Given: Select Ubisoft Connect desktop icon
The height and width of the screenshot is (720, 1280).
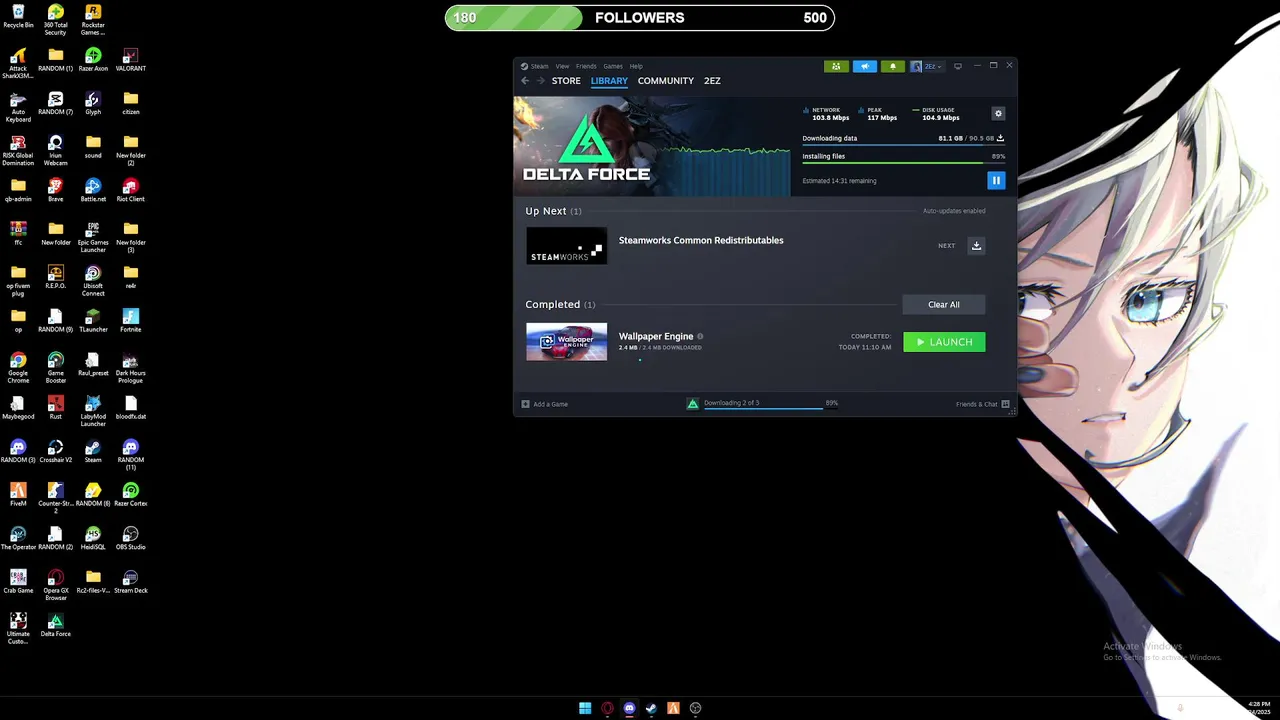Looking at the screenshot, I should click(x=93, y=280).
